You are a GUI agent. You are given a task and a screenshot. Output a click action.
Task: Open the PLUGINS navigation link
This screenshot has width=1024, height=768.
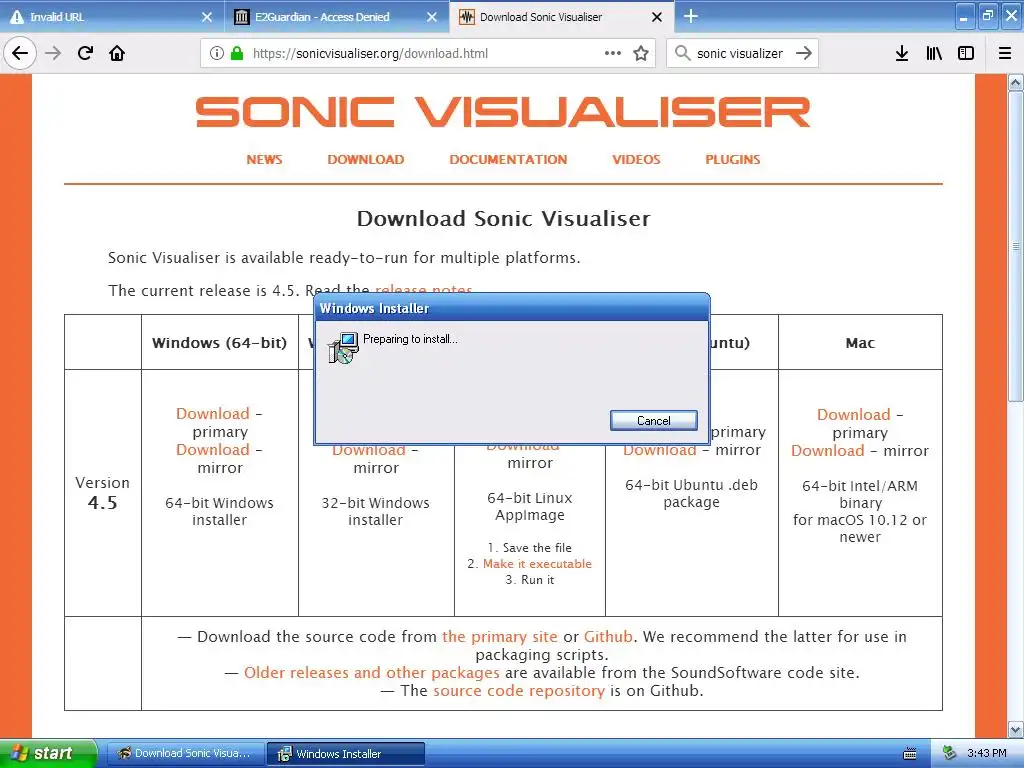(x=733, y=159)
